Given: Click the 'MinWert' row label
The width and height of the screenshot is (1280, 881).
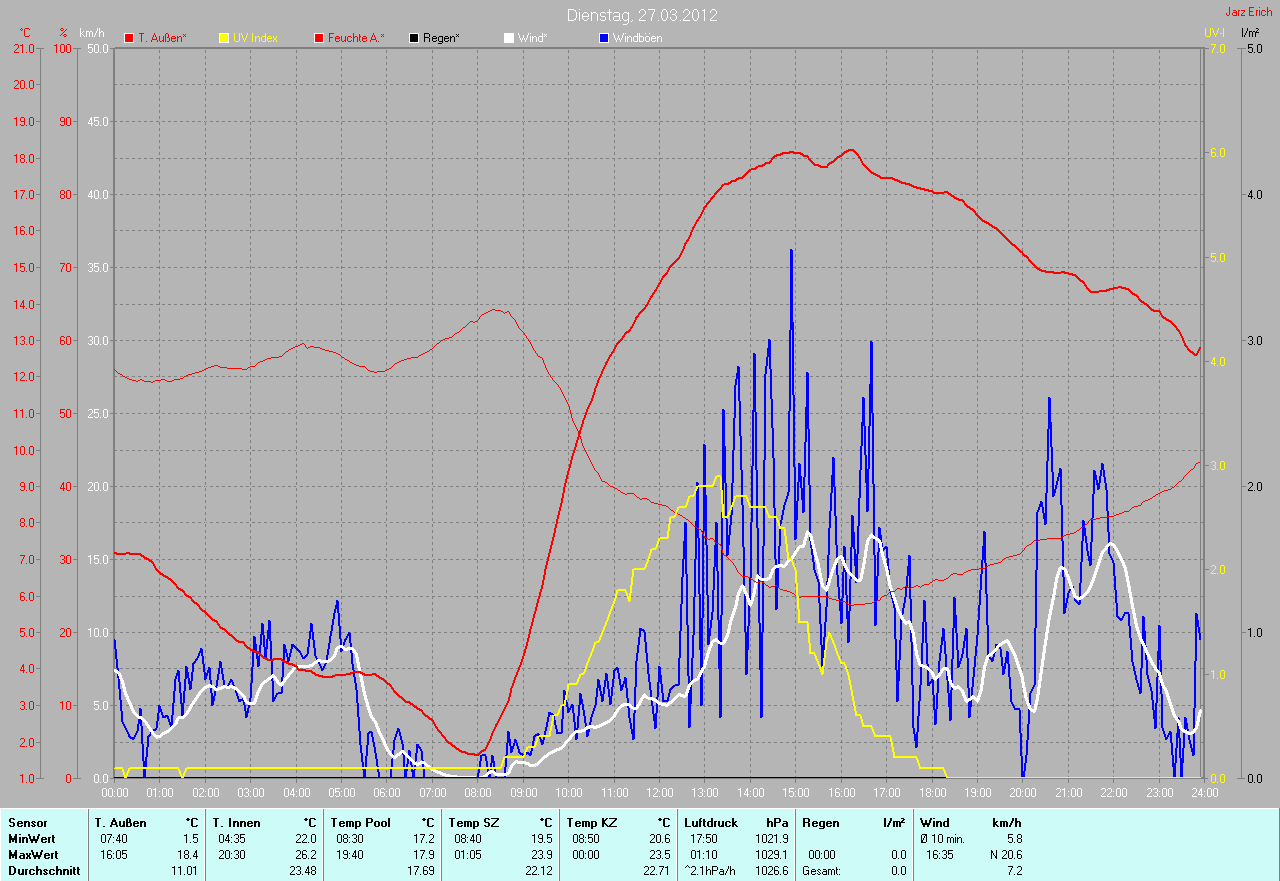Looking at the screenshot, I should 31,839.
